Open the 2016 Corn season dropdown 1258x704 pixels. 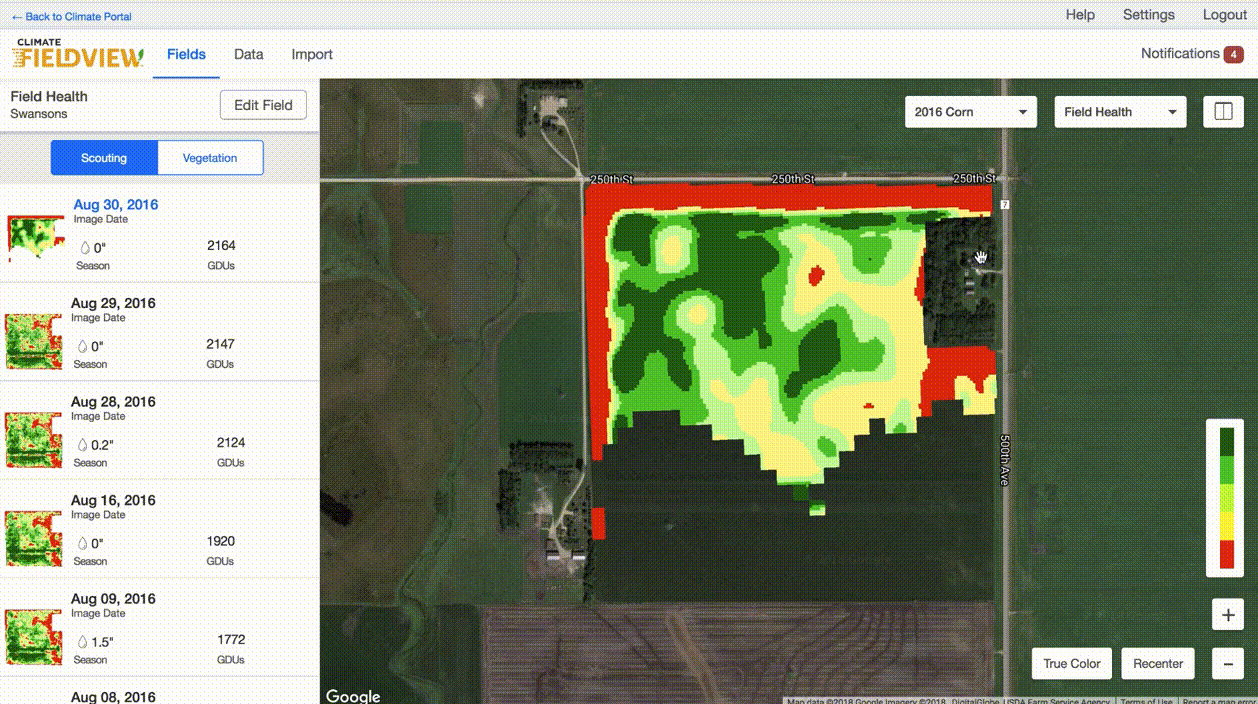click(970, 112)
